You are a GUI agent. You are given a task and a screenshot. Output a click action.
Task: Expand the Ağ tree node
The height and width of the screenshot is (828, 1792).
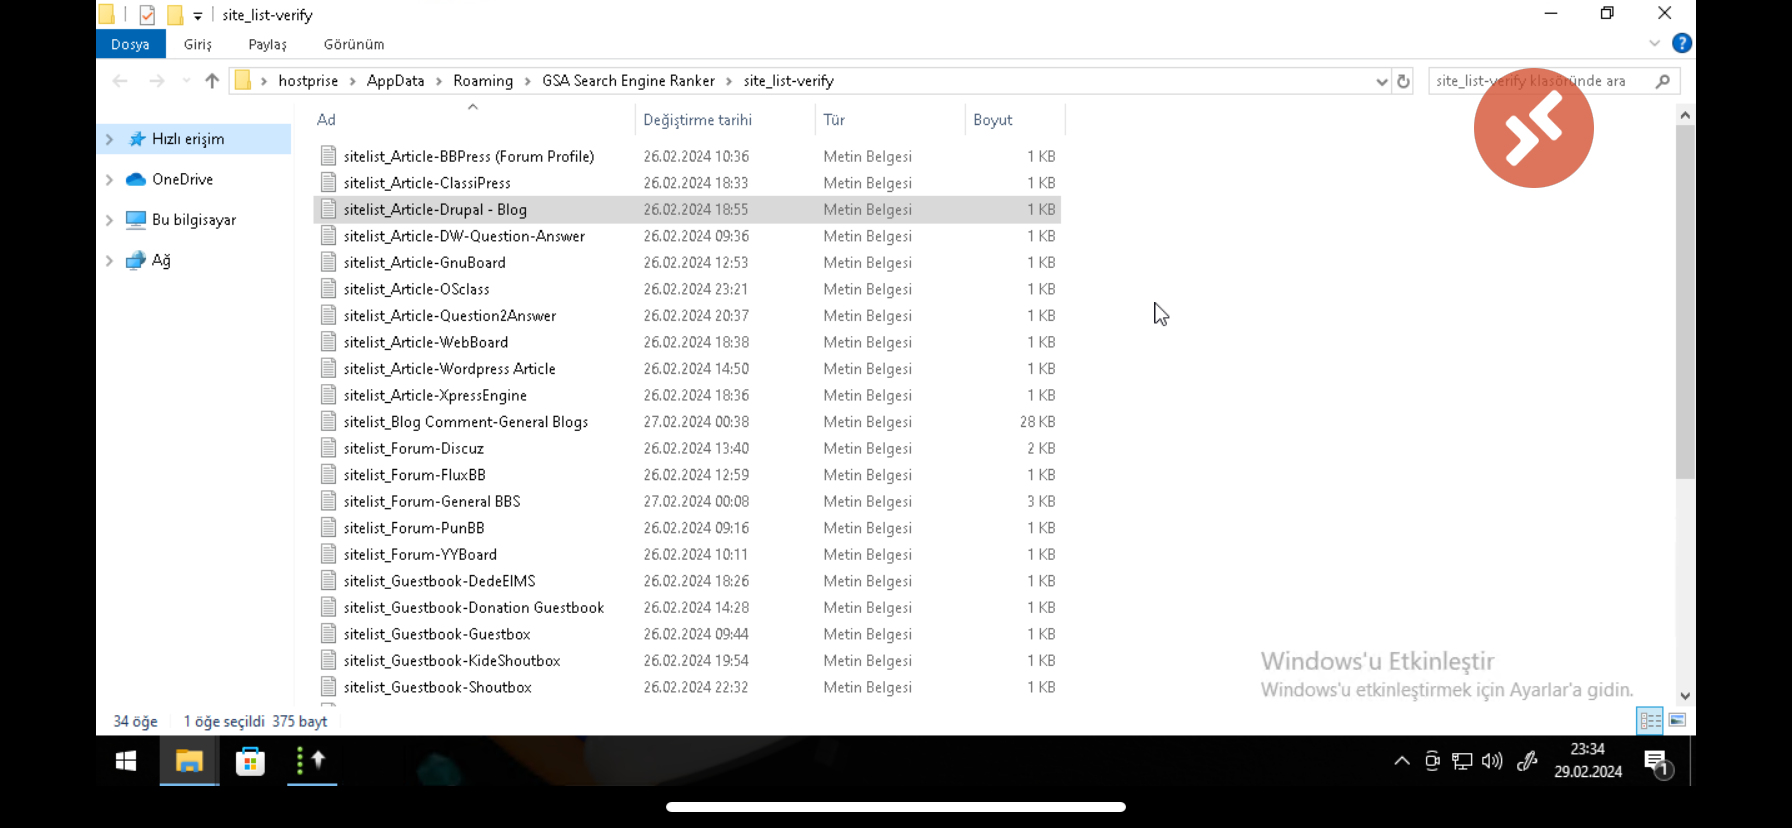coord(109,261)
